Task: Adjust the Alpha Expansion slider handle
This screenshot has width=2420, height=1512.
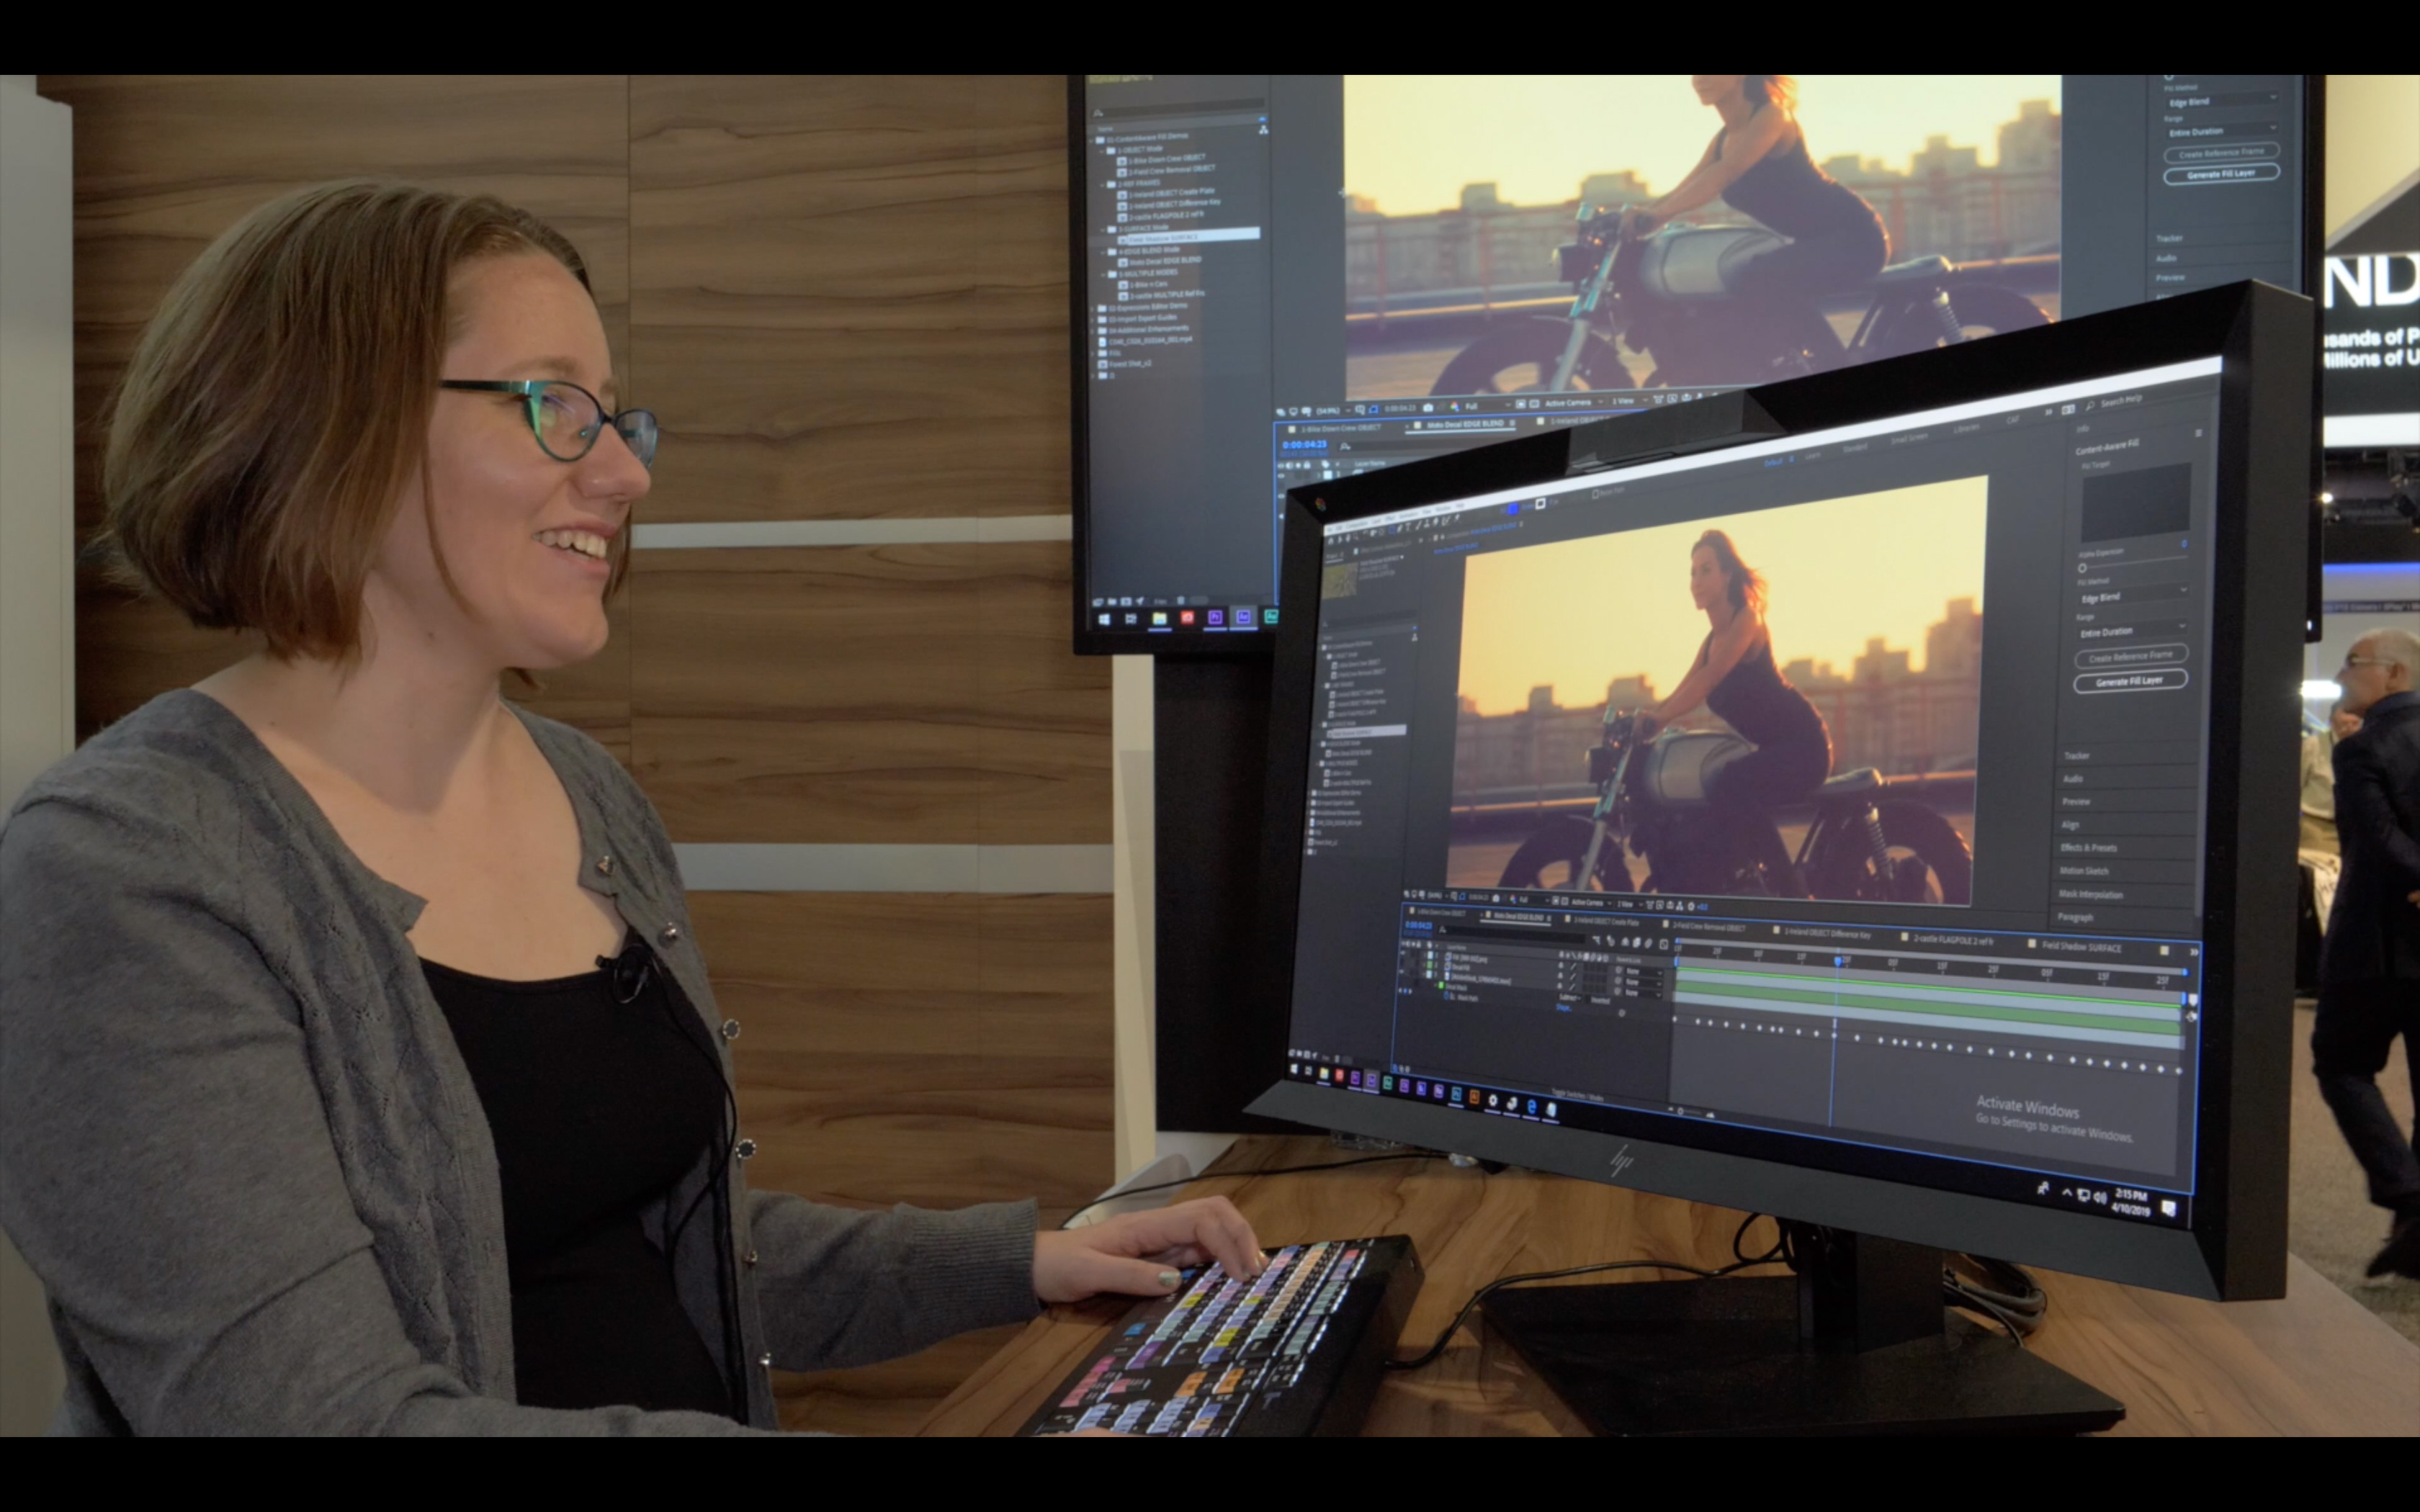Action: click(x=2082, y=567)
